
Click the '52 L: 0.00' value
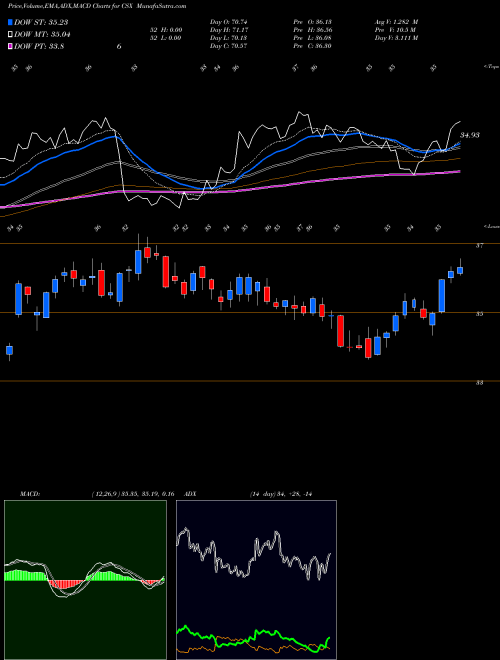pos(165,38)
